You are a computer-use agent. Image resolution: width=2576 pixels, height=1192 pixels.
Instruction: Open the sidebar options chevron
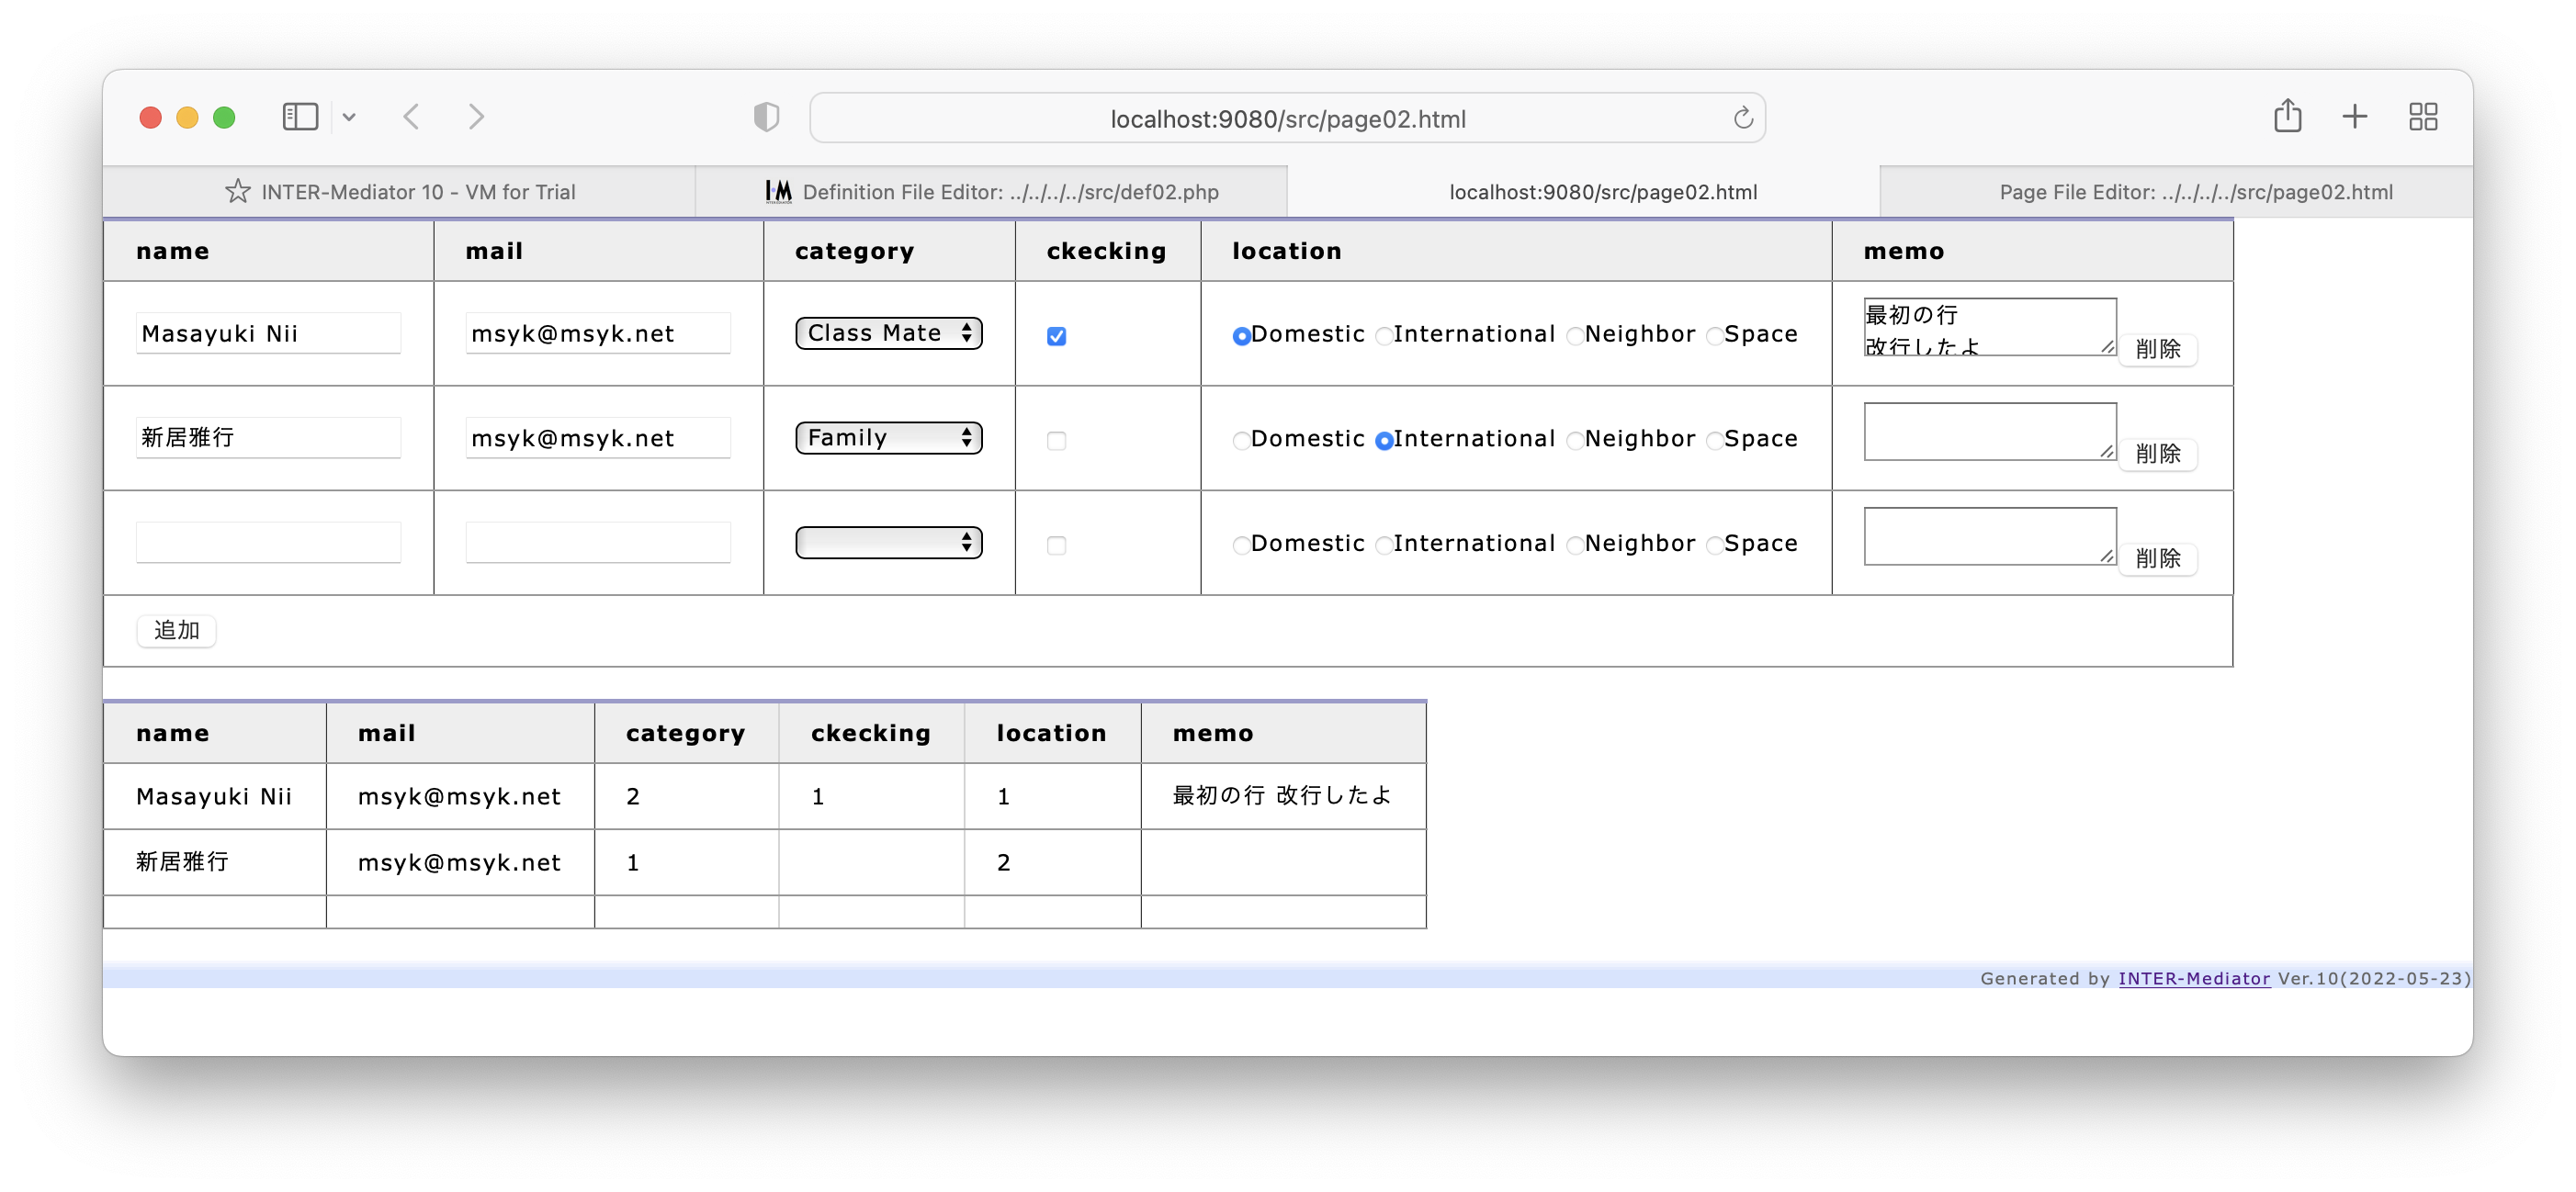349,117
